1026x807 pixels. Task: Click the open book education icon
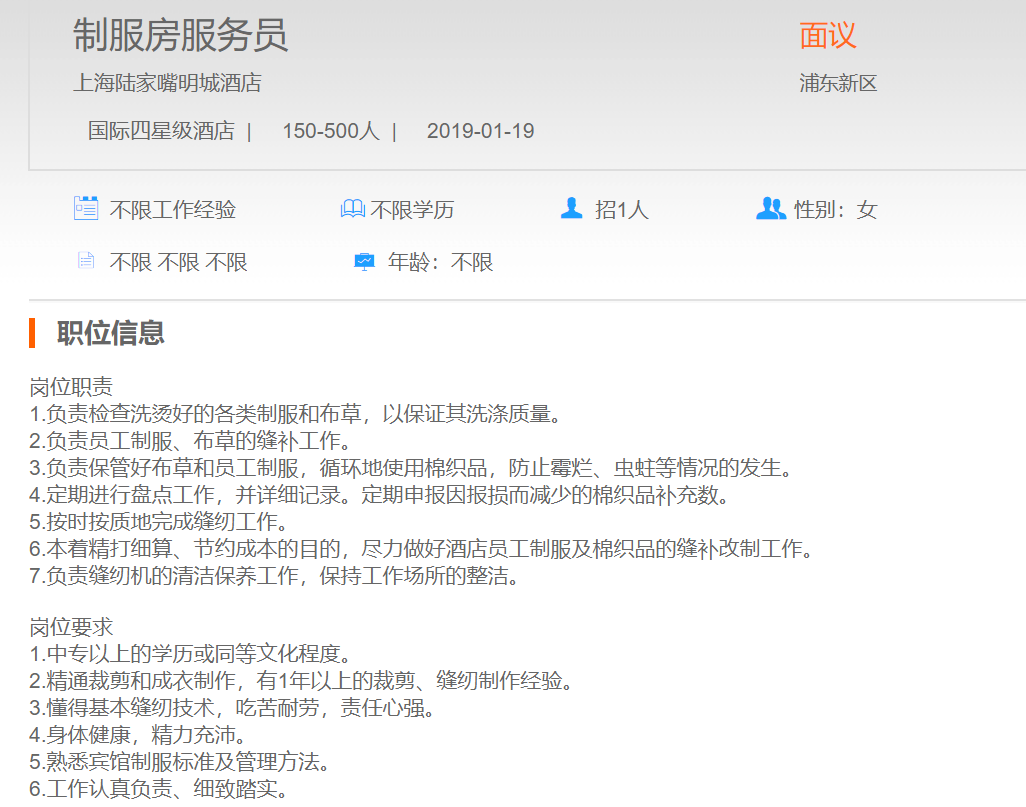pos(352,209)
